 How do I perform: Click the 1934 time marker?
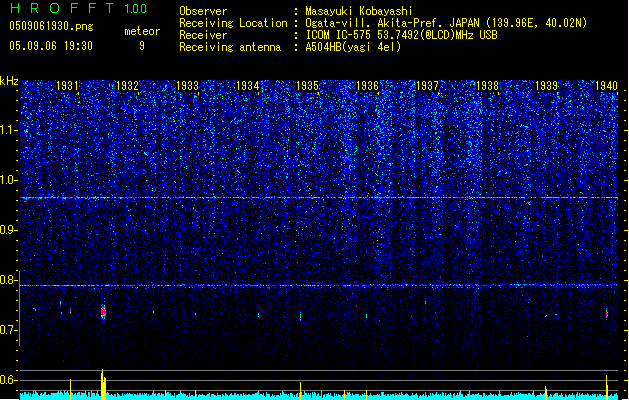coord(248,86)
